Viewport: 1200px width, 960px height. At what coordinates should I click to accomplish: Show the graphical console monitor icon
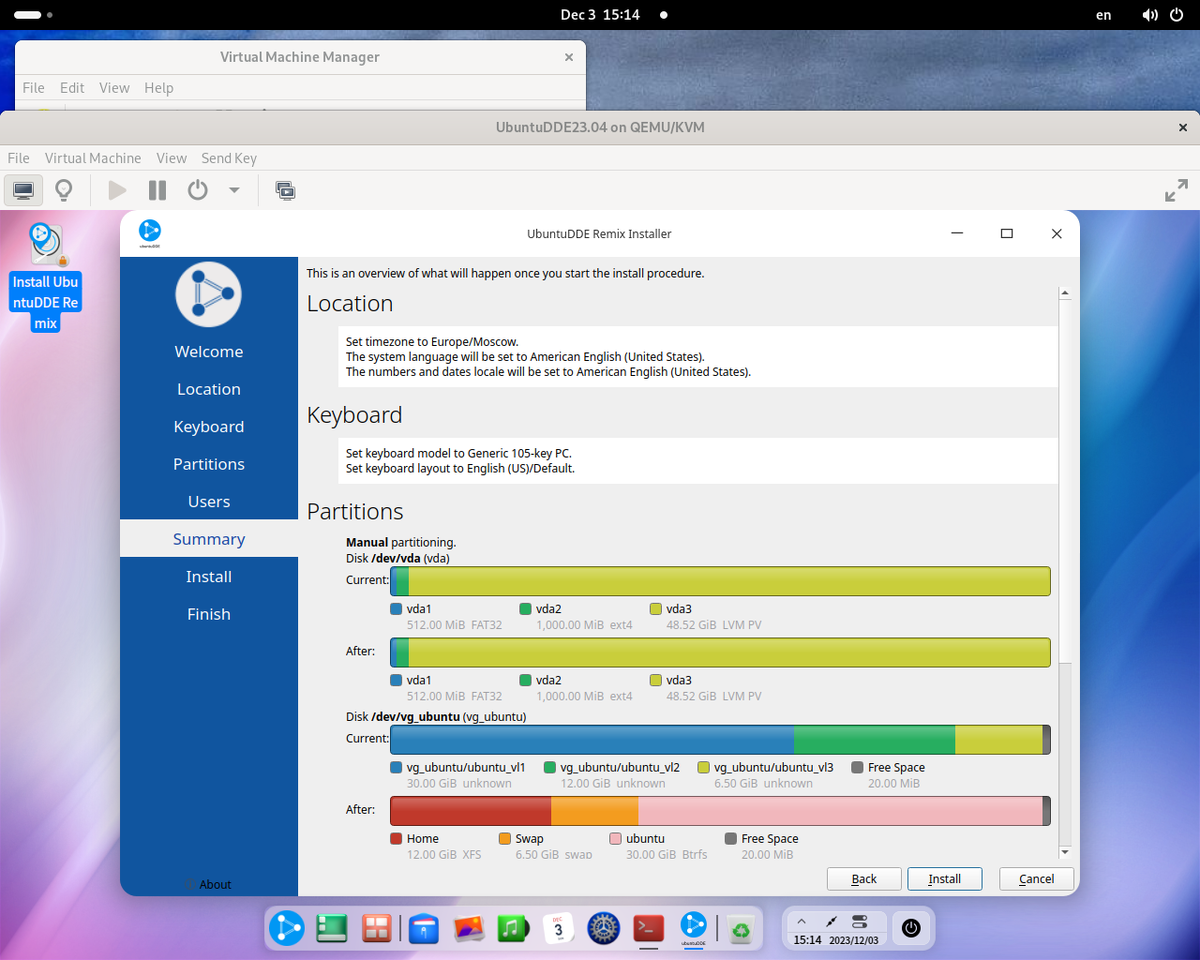(x=24, y=189)
